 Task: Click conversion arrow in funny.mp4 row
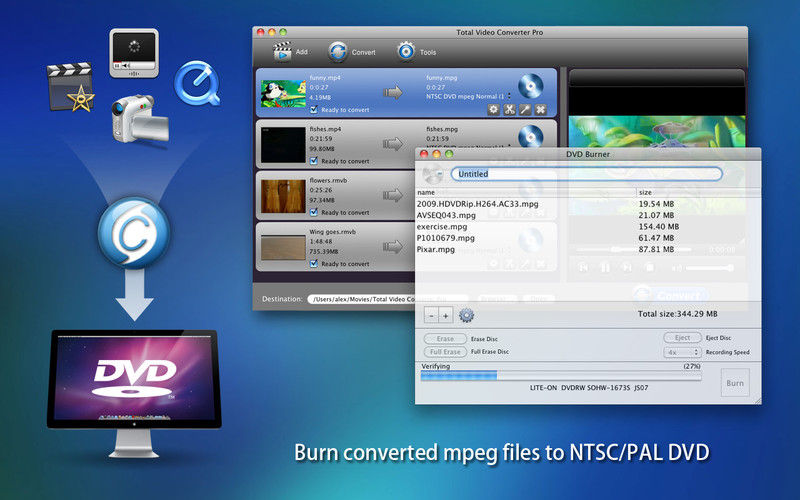[393, 92]
